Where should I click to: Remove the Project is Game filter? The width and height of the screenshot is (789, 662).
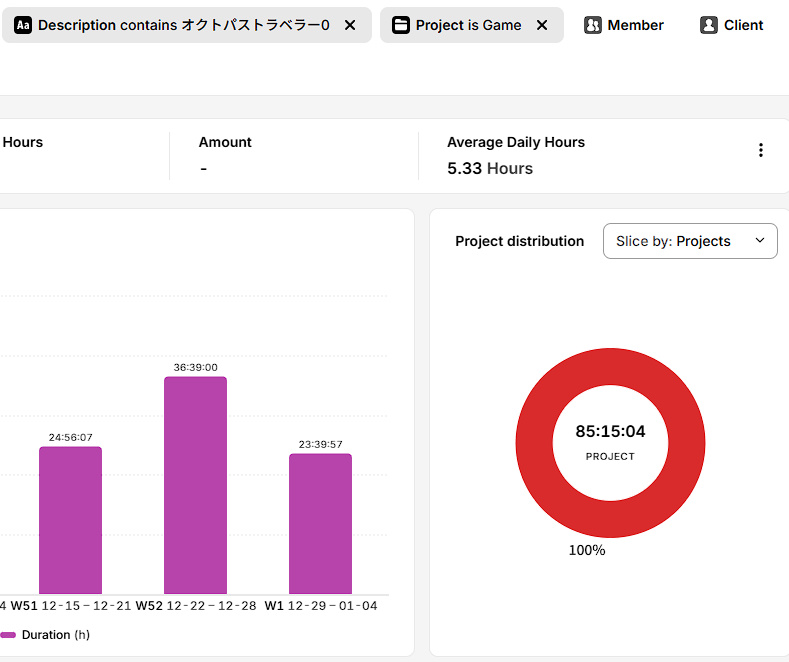542,25
